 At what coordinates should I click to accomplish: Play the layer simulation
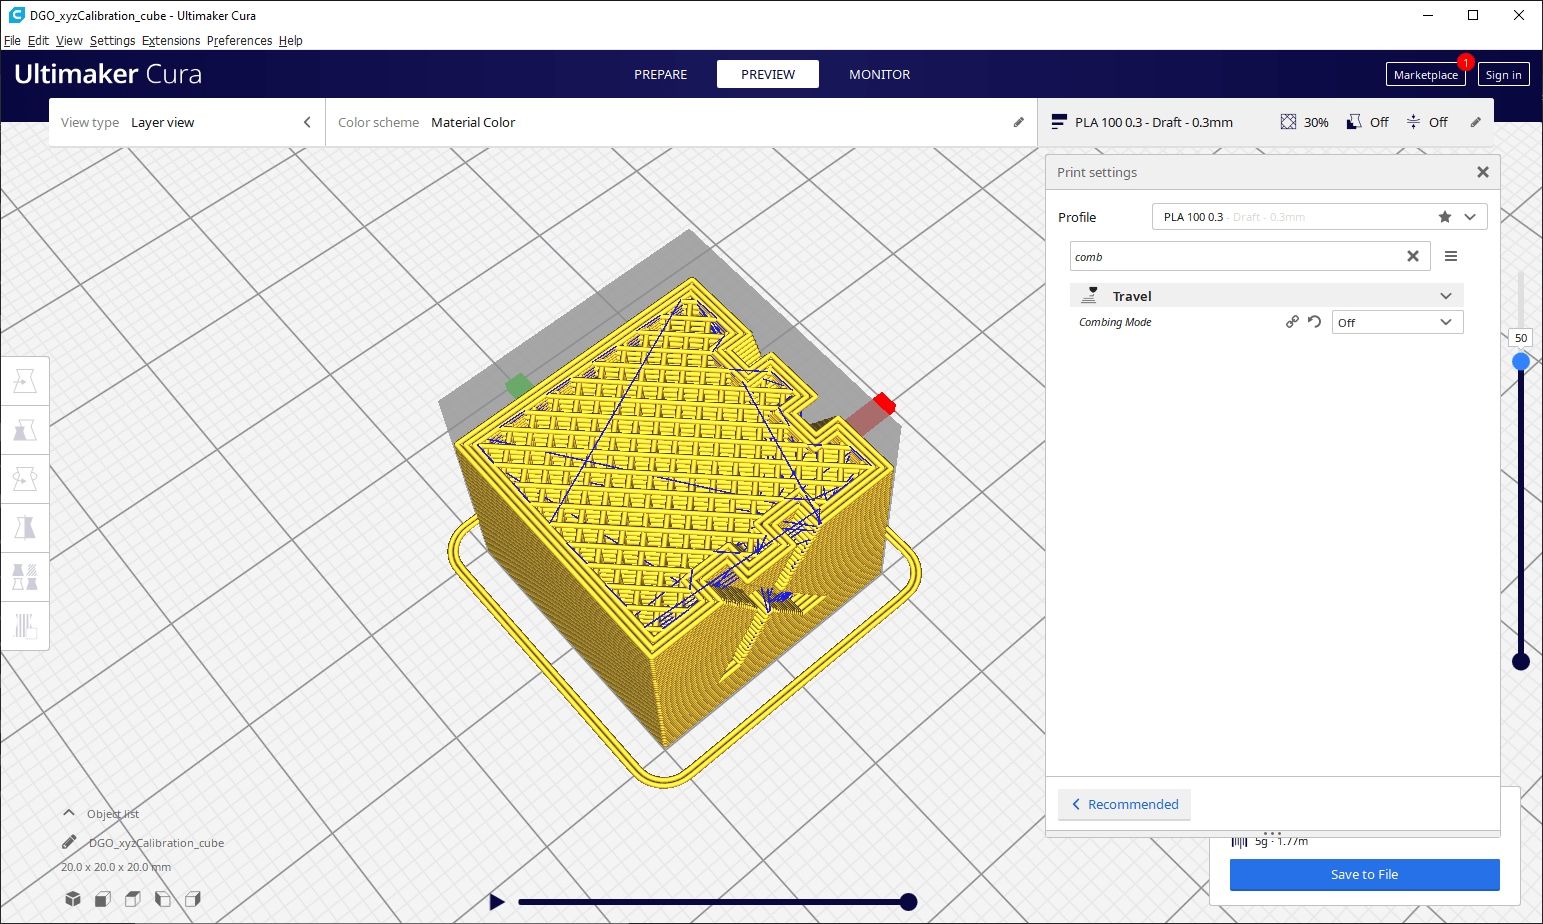(x=497, y=902)
